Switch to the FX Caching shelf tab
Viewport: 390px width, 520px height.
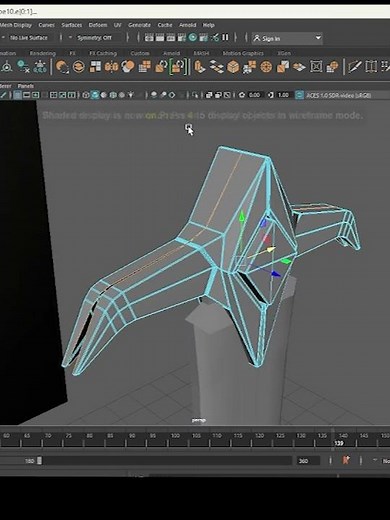coord(103,53)
